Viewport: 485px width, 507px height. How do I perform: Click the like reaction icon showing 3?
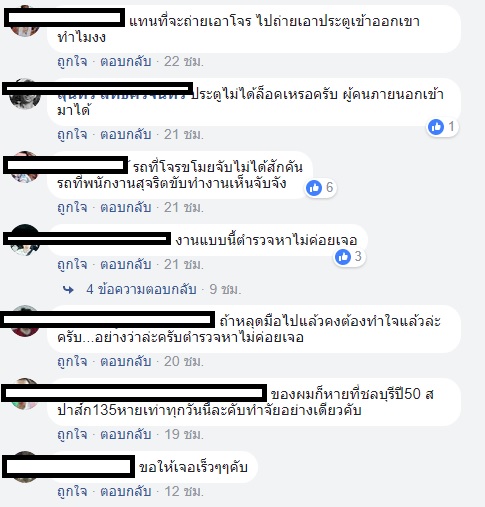click(x=343, y=257)
